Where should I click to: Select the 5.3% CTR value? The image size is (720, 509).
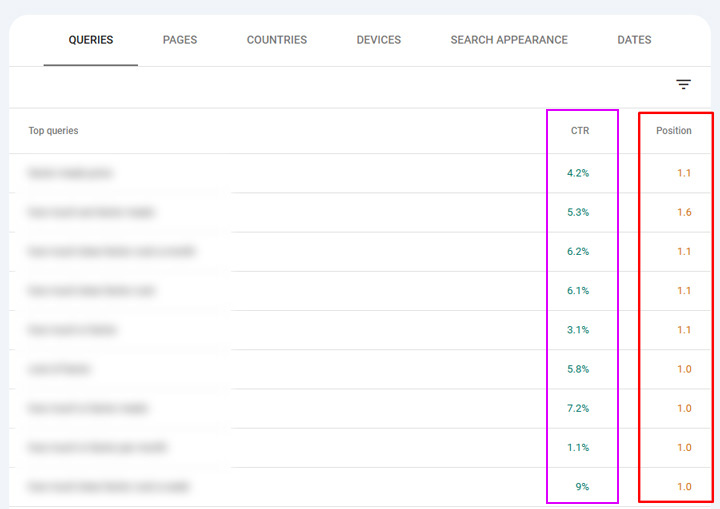[578, 212]
